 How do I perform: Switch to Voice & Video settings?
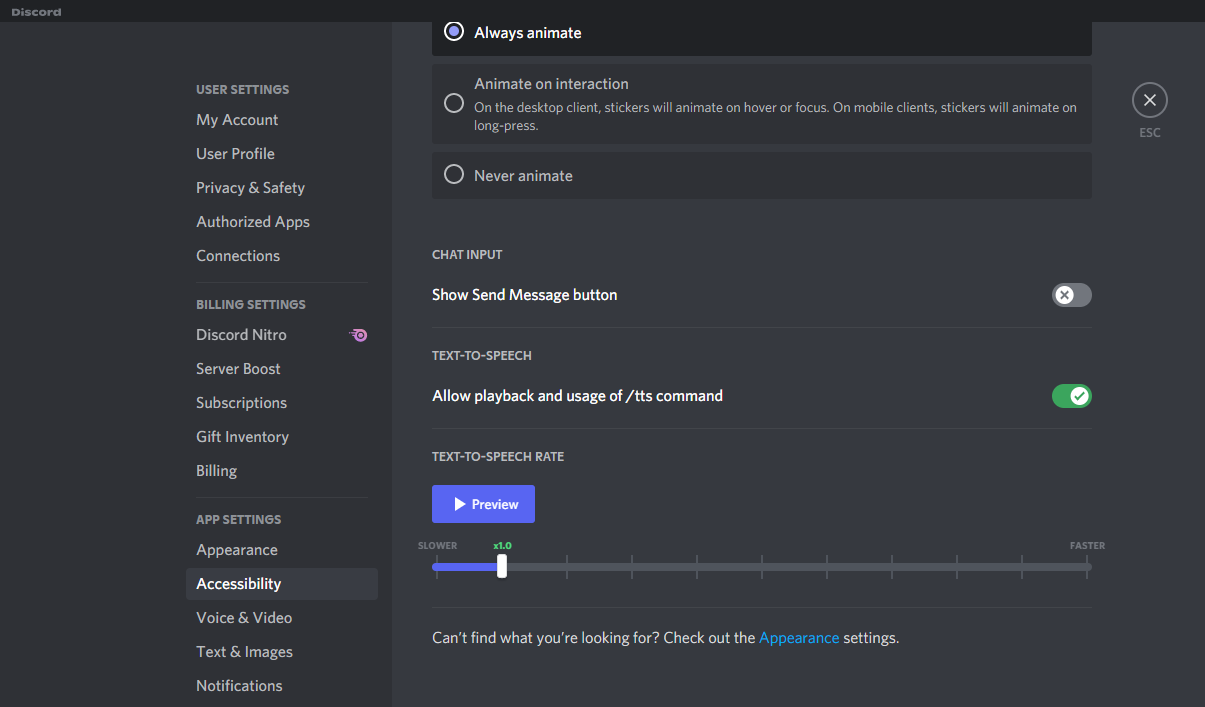pyautogui.click(x=244, y=617)
